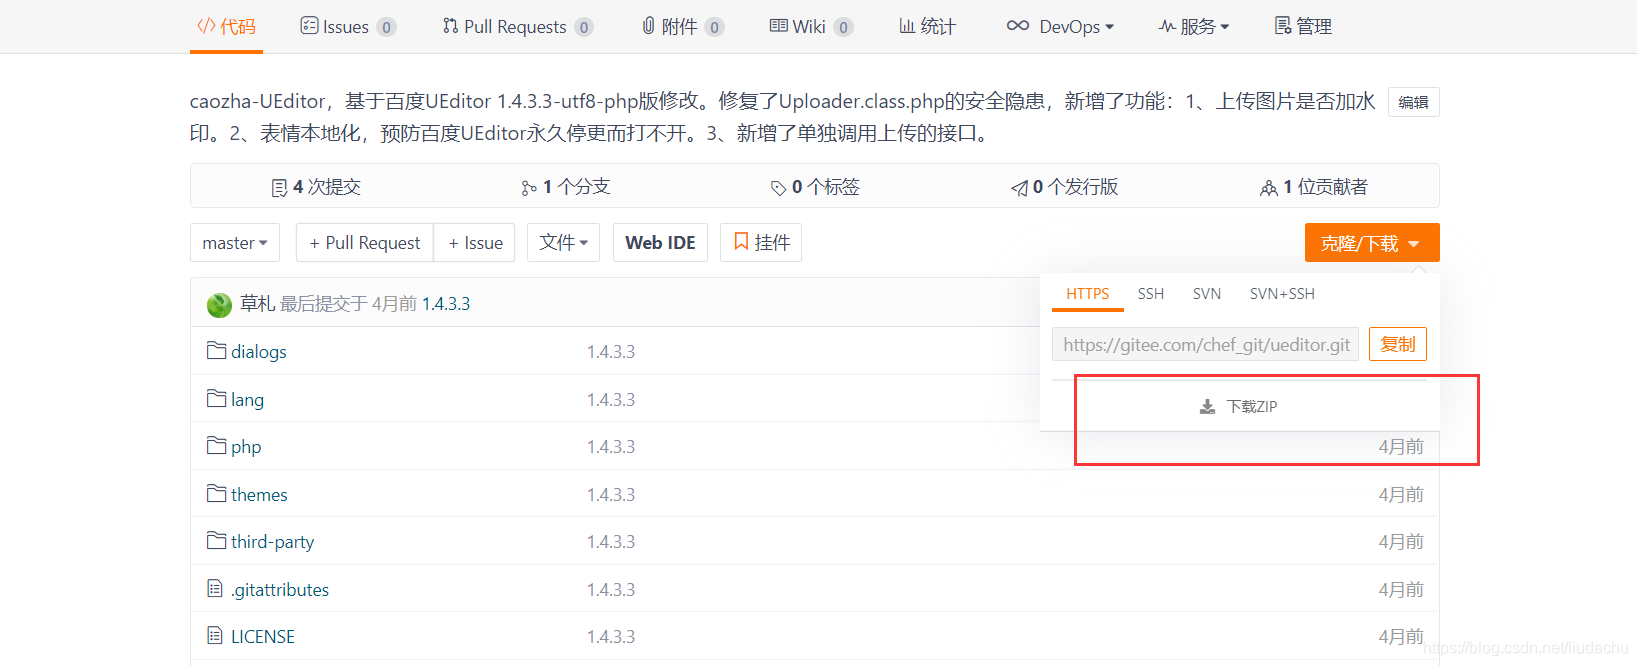The width and height of the screenshot is (1637, 666).
Task: Open the themes folder
Action: 259,495
